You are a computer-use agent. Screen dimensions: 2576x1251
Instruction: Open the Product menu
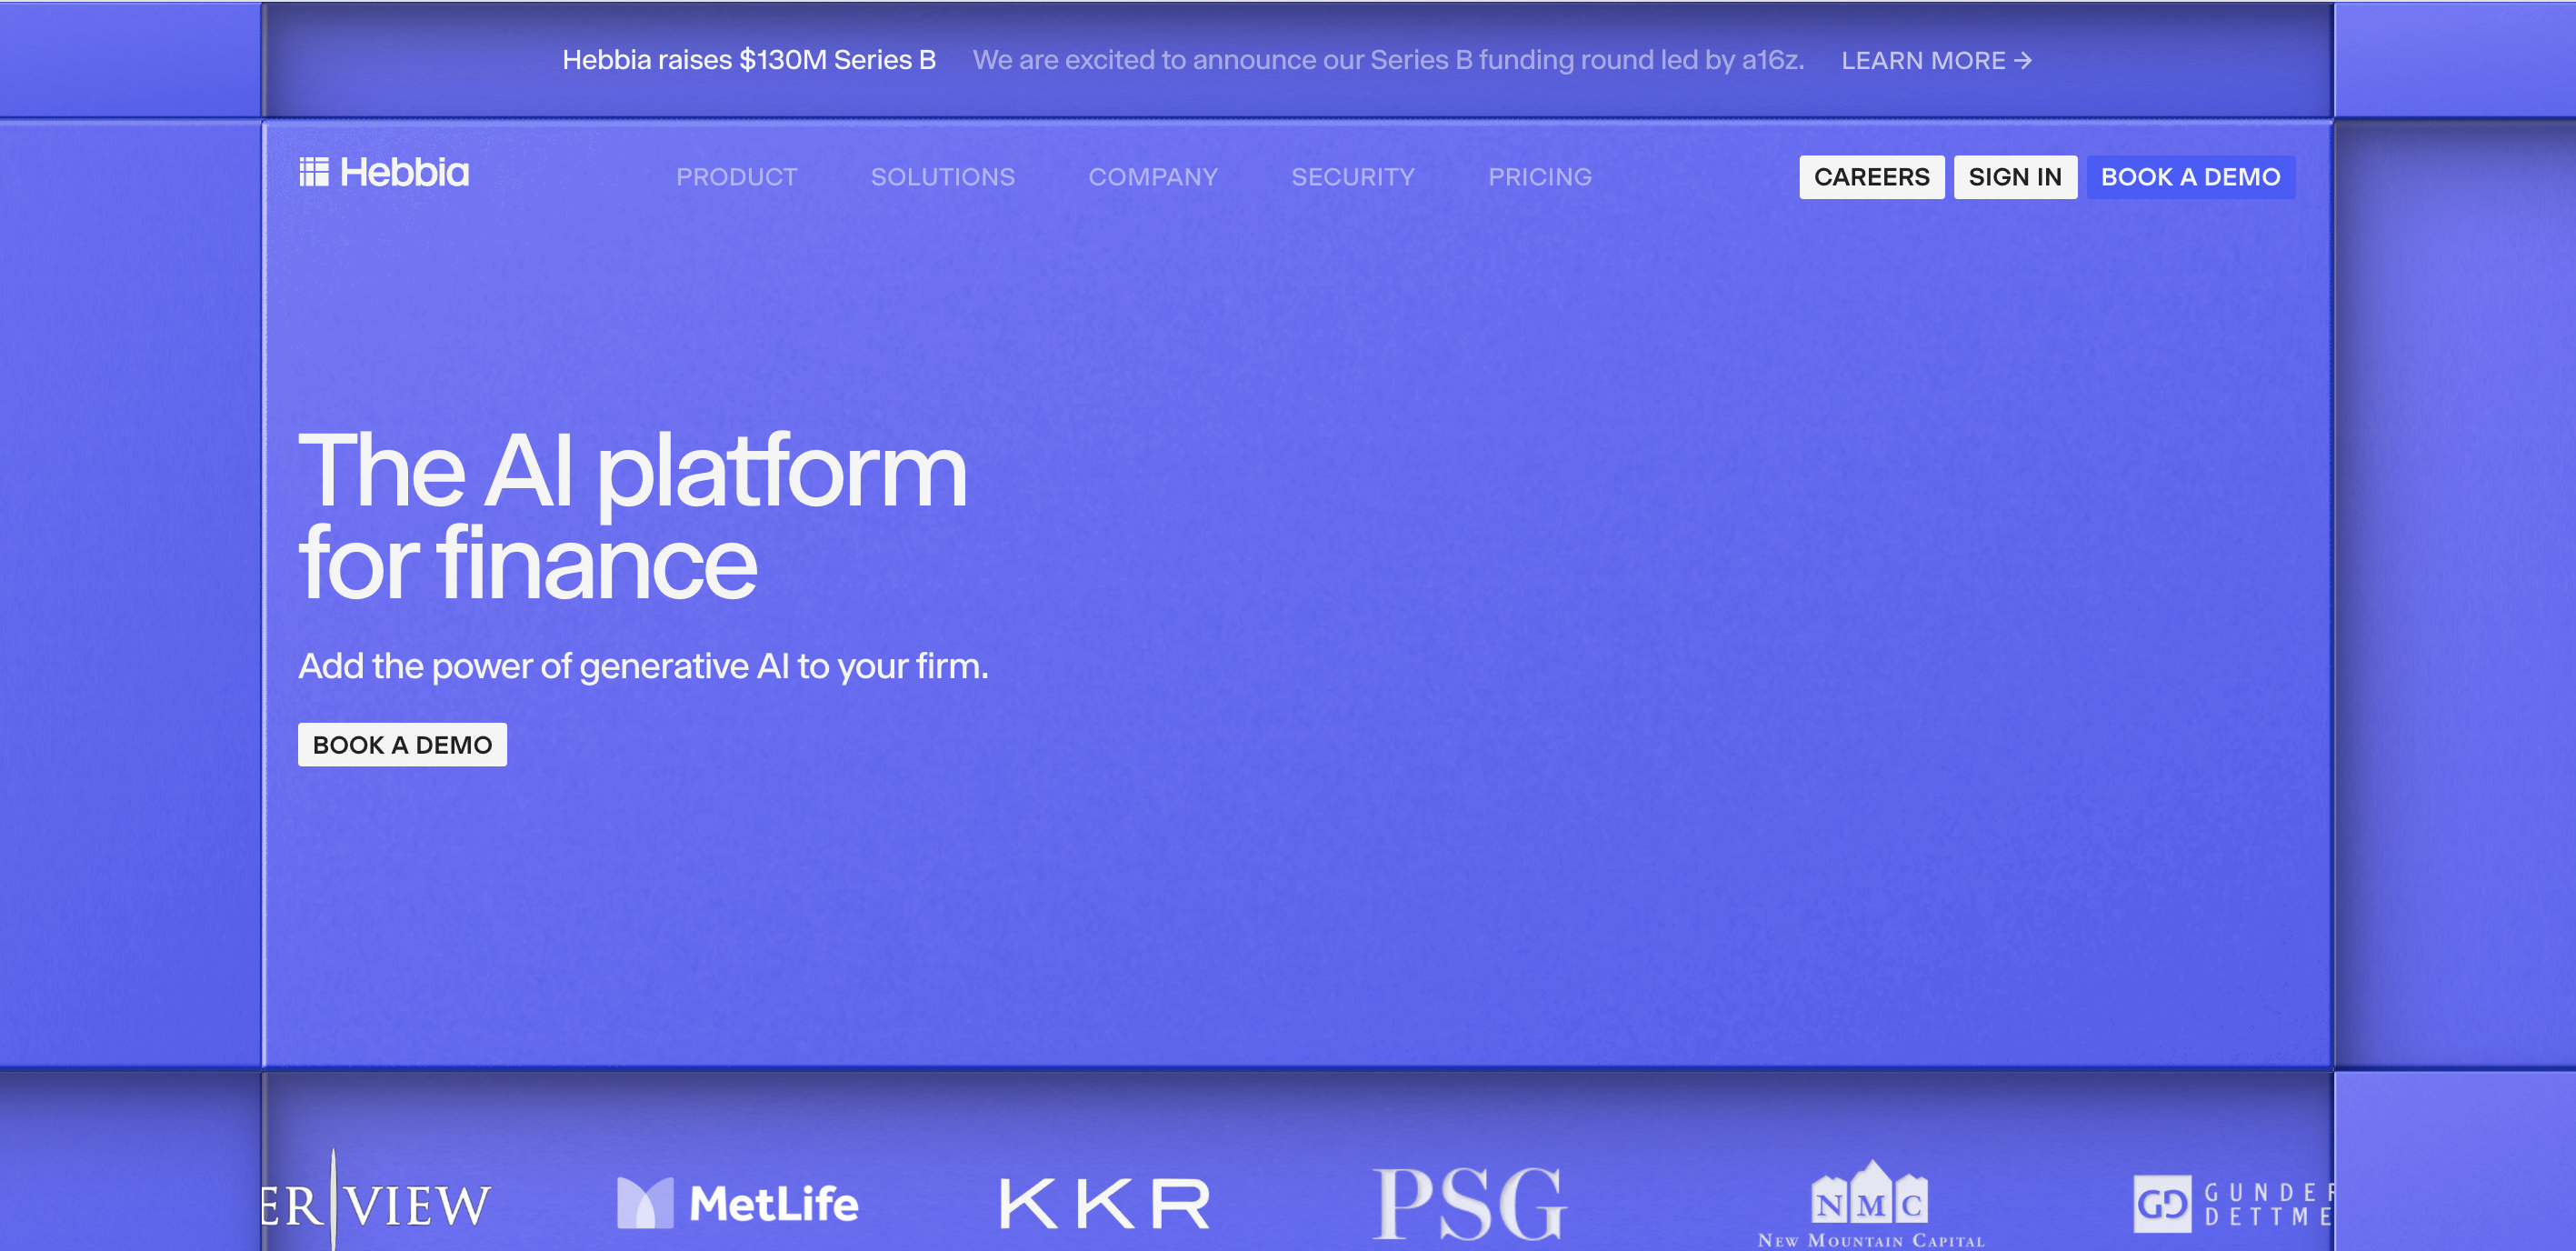pyautogui.click(x=736, y=177)
